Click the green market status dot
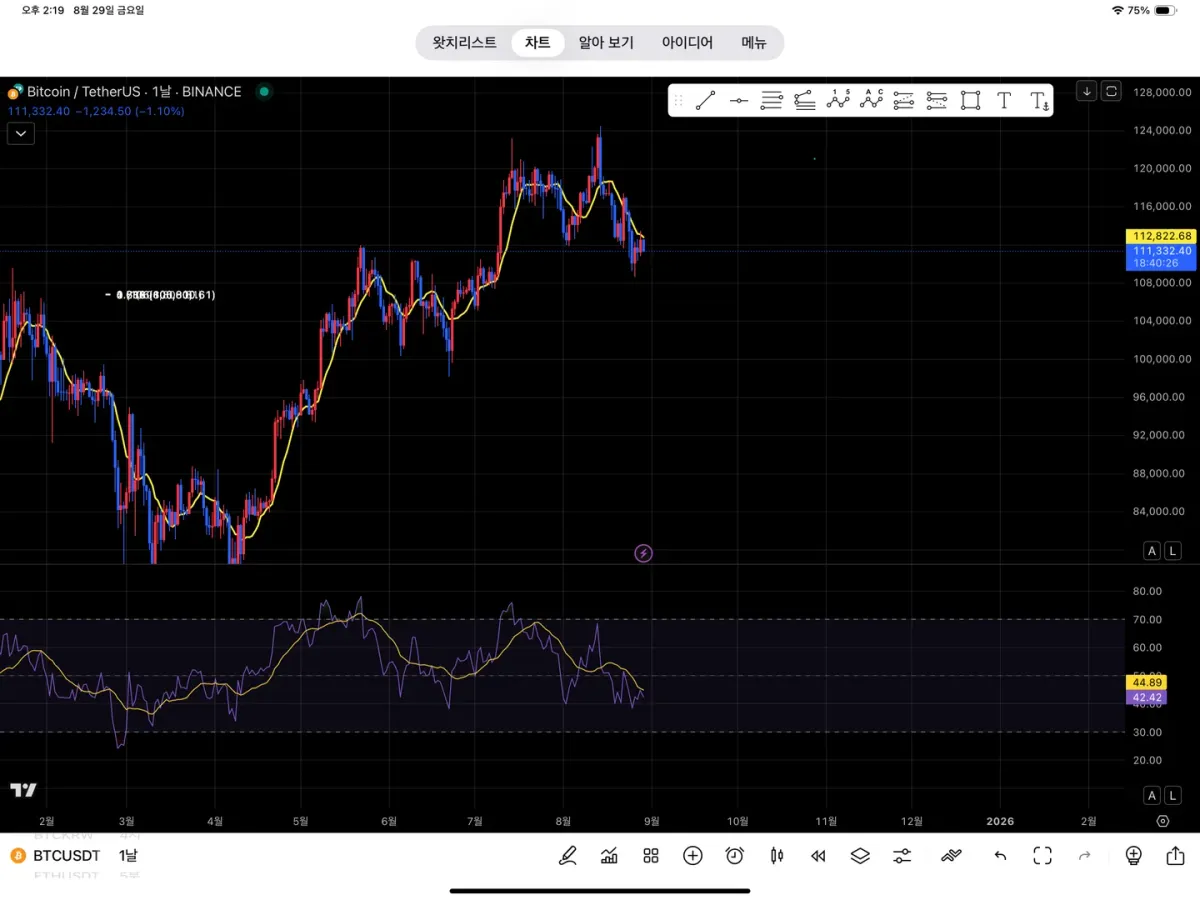Viewport: 1200px width, 900px height. pos(264,91)
